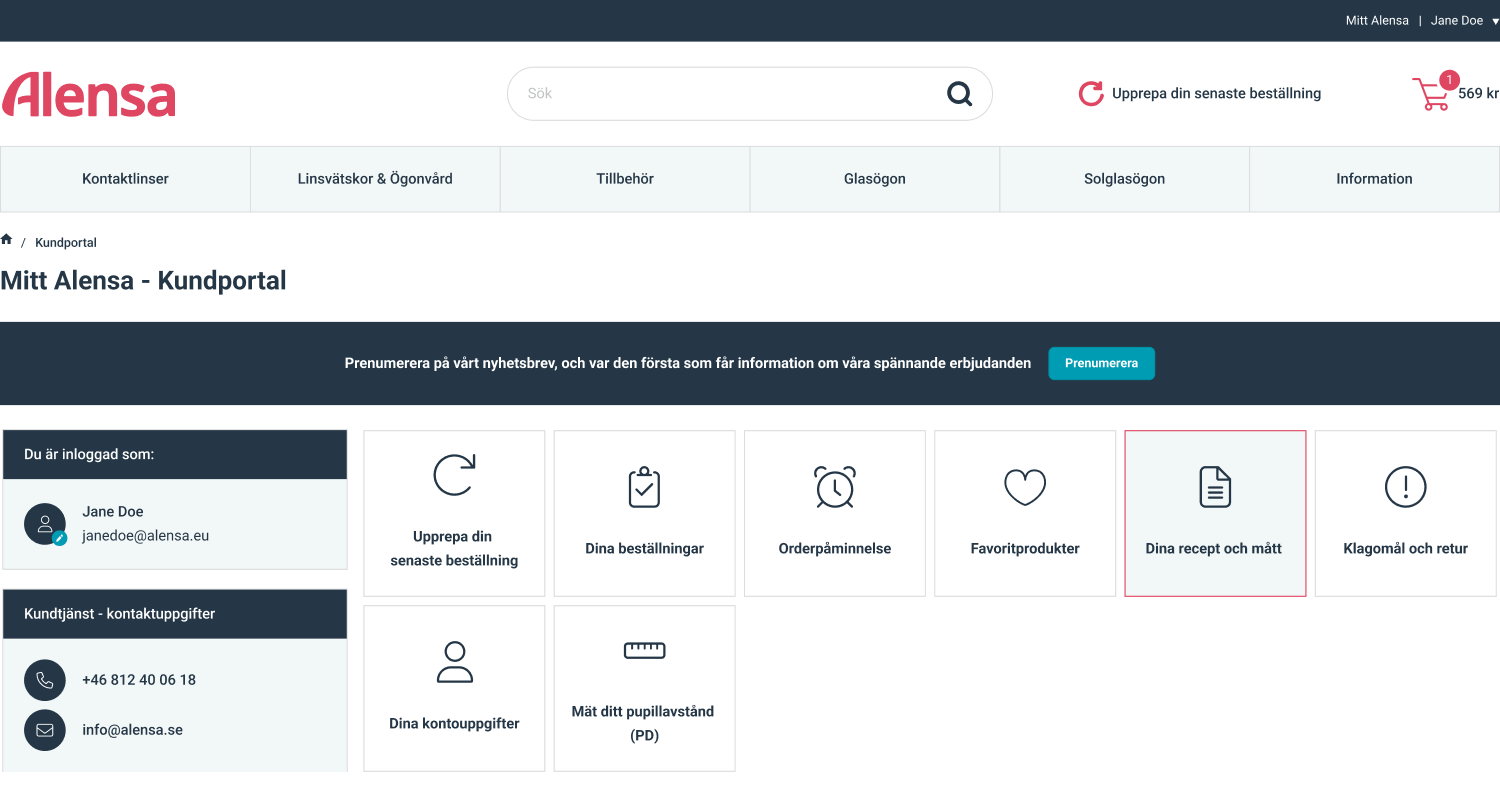Click the janedoe@alensa.eu email text

click(x=145, y=536)
